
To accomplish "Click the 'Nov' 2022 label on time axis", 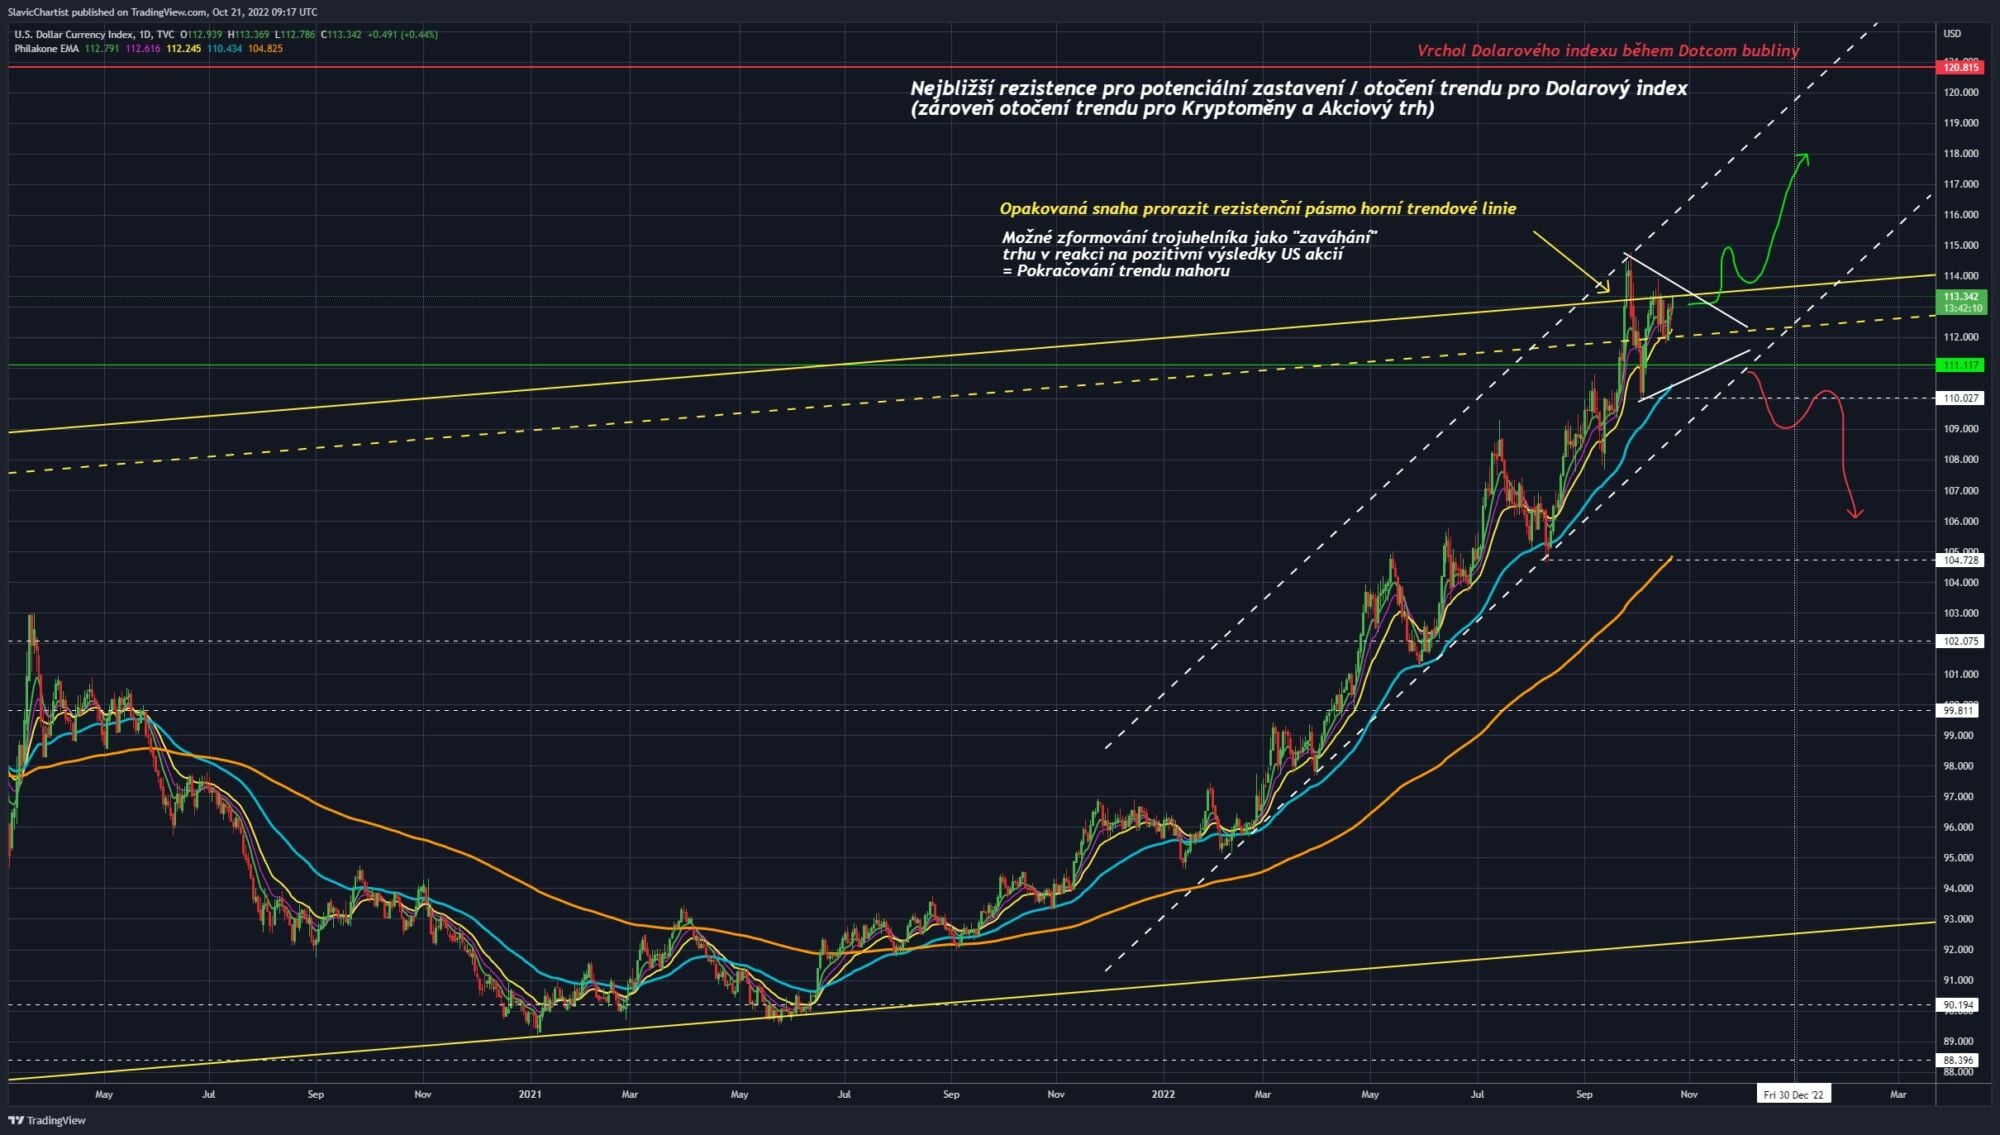I will coord(1689,1094).
